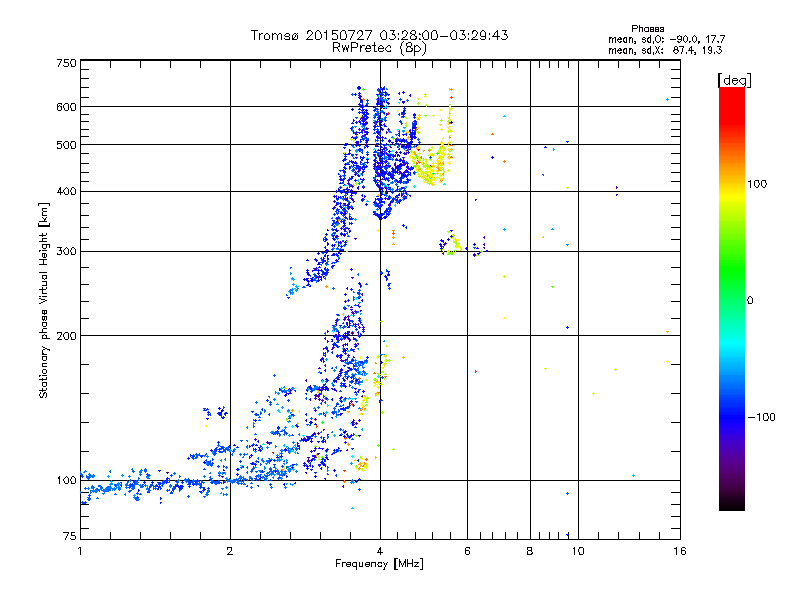Click the x-axis tick label '4'
The height and width of the screenshot is (600, 800).
(380, 551)
